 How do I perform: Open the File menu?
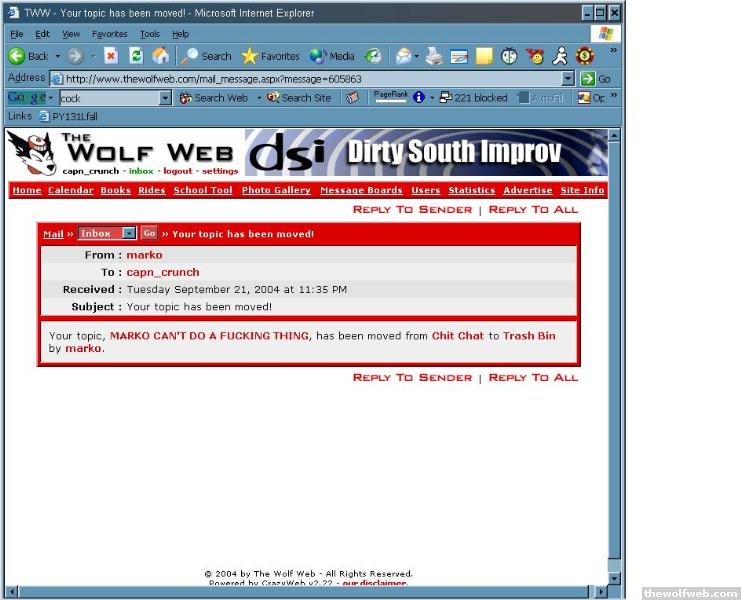17,34
